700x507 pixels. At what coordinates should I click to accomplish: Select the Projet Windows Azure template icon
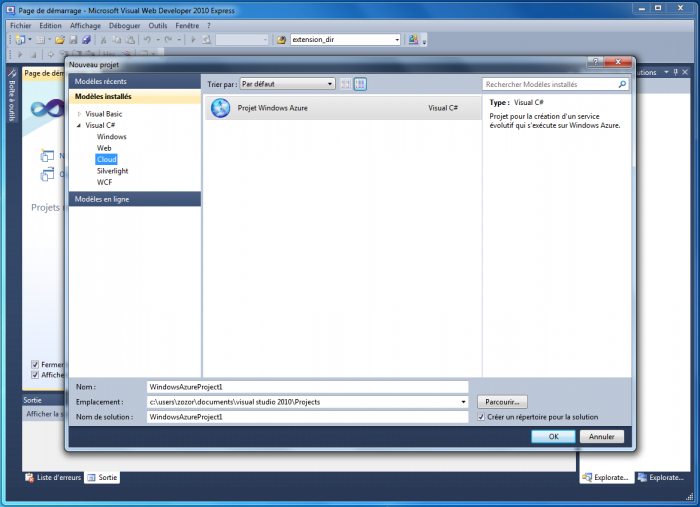(x=220, y=107)
